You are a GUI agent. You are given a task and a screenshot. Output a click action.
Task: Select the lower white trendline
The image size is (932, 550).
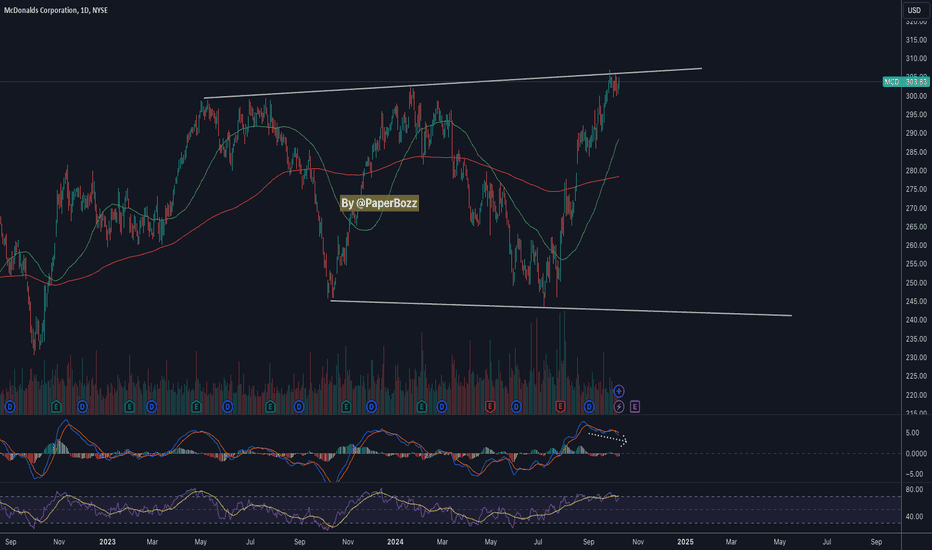[x=561, y=308]
